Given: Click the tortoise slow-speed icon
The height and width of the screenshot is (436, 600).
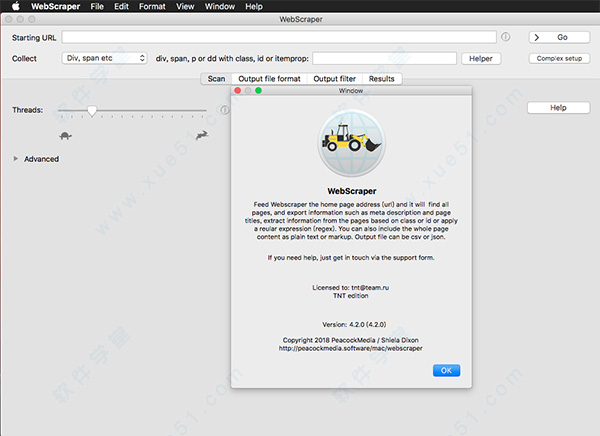Looking at the screenshot, I should tap(65, 136).
